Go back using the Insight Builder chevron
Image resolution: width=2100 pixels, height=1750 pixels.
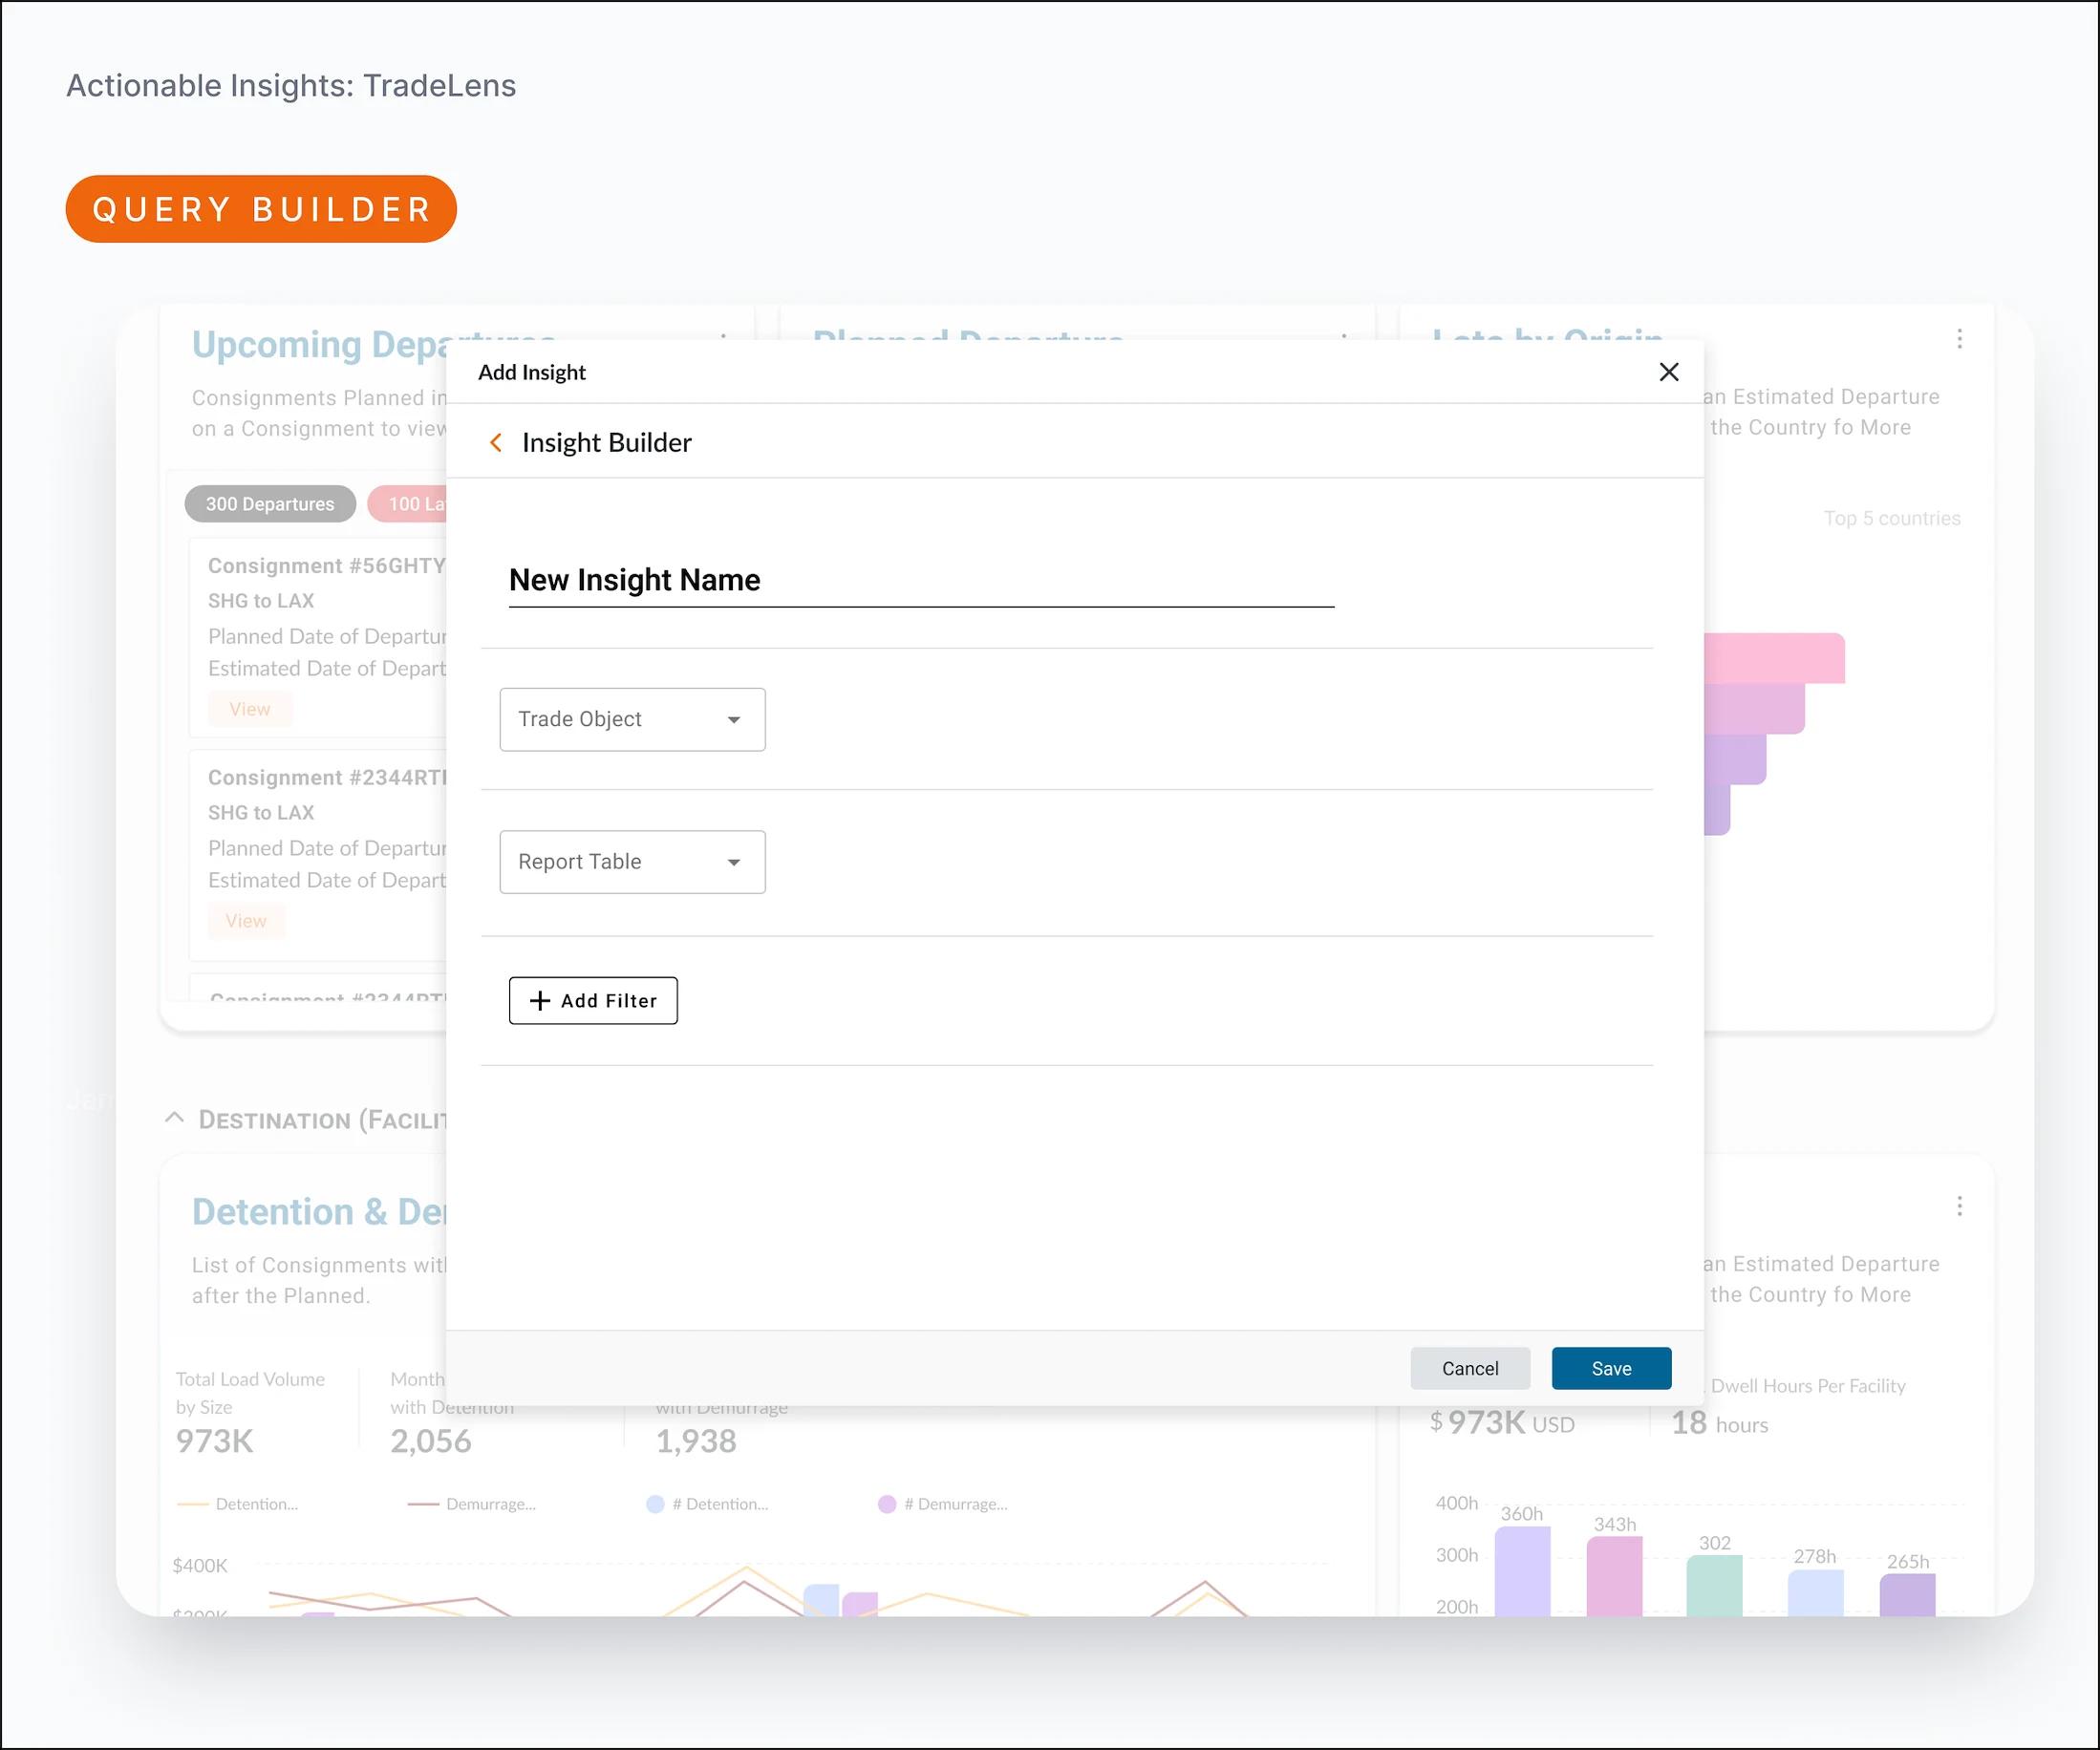[x=496, y=442]
